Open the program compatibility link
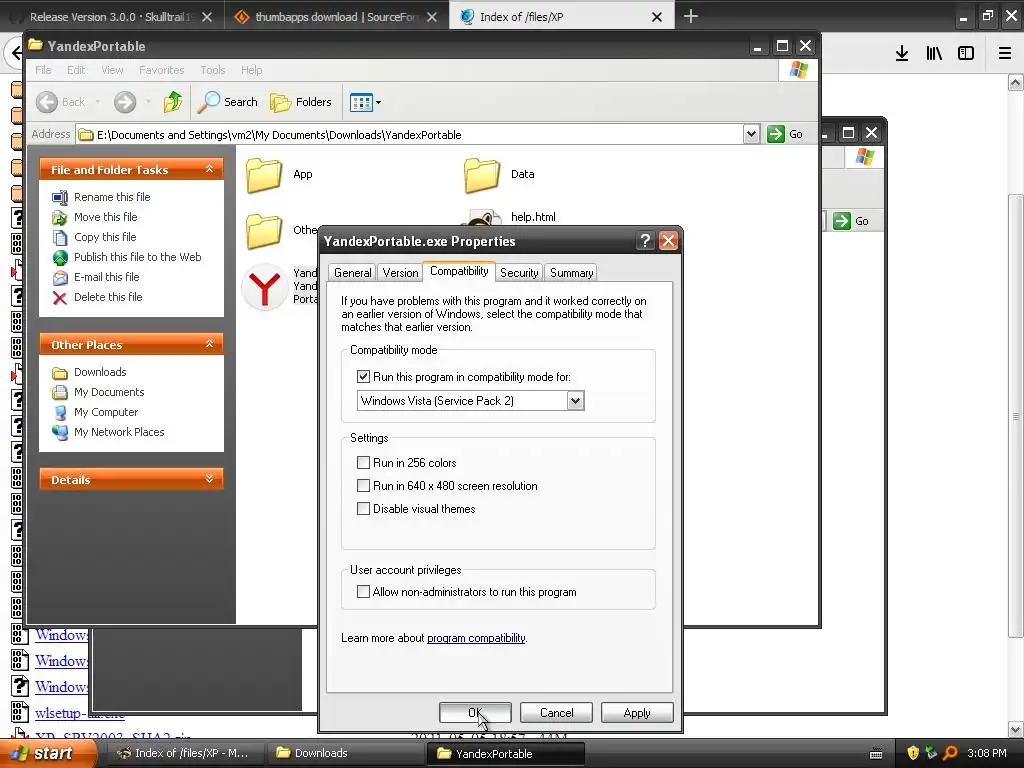Screen dimensions: 1024x768 point(476,638)
